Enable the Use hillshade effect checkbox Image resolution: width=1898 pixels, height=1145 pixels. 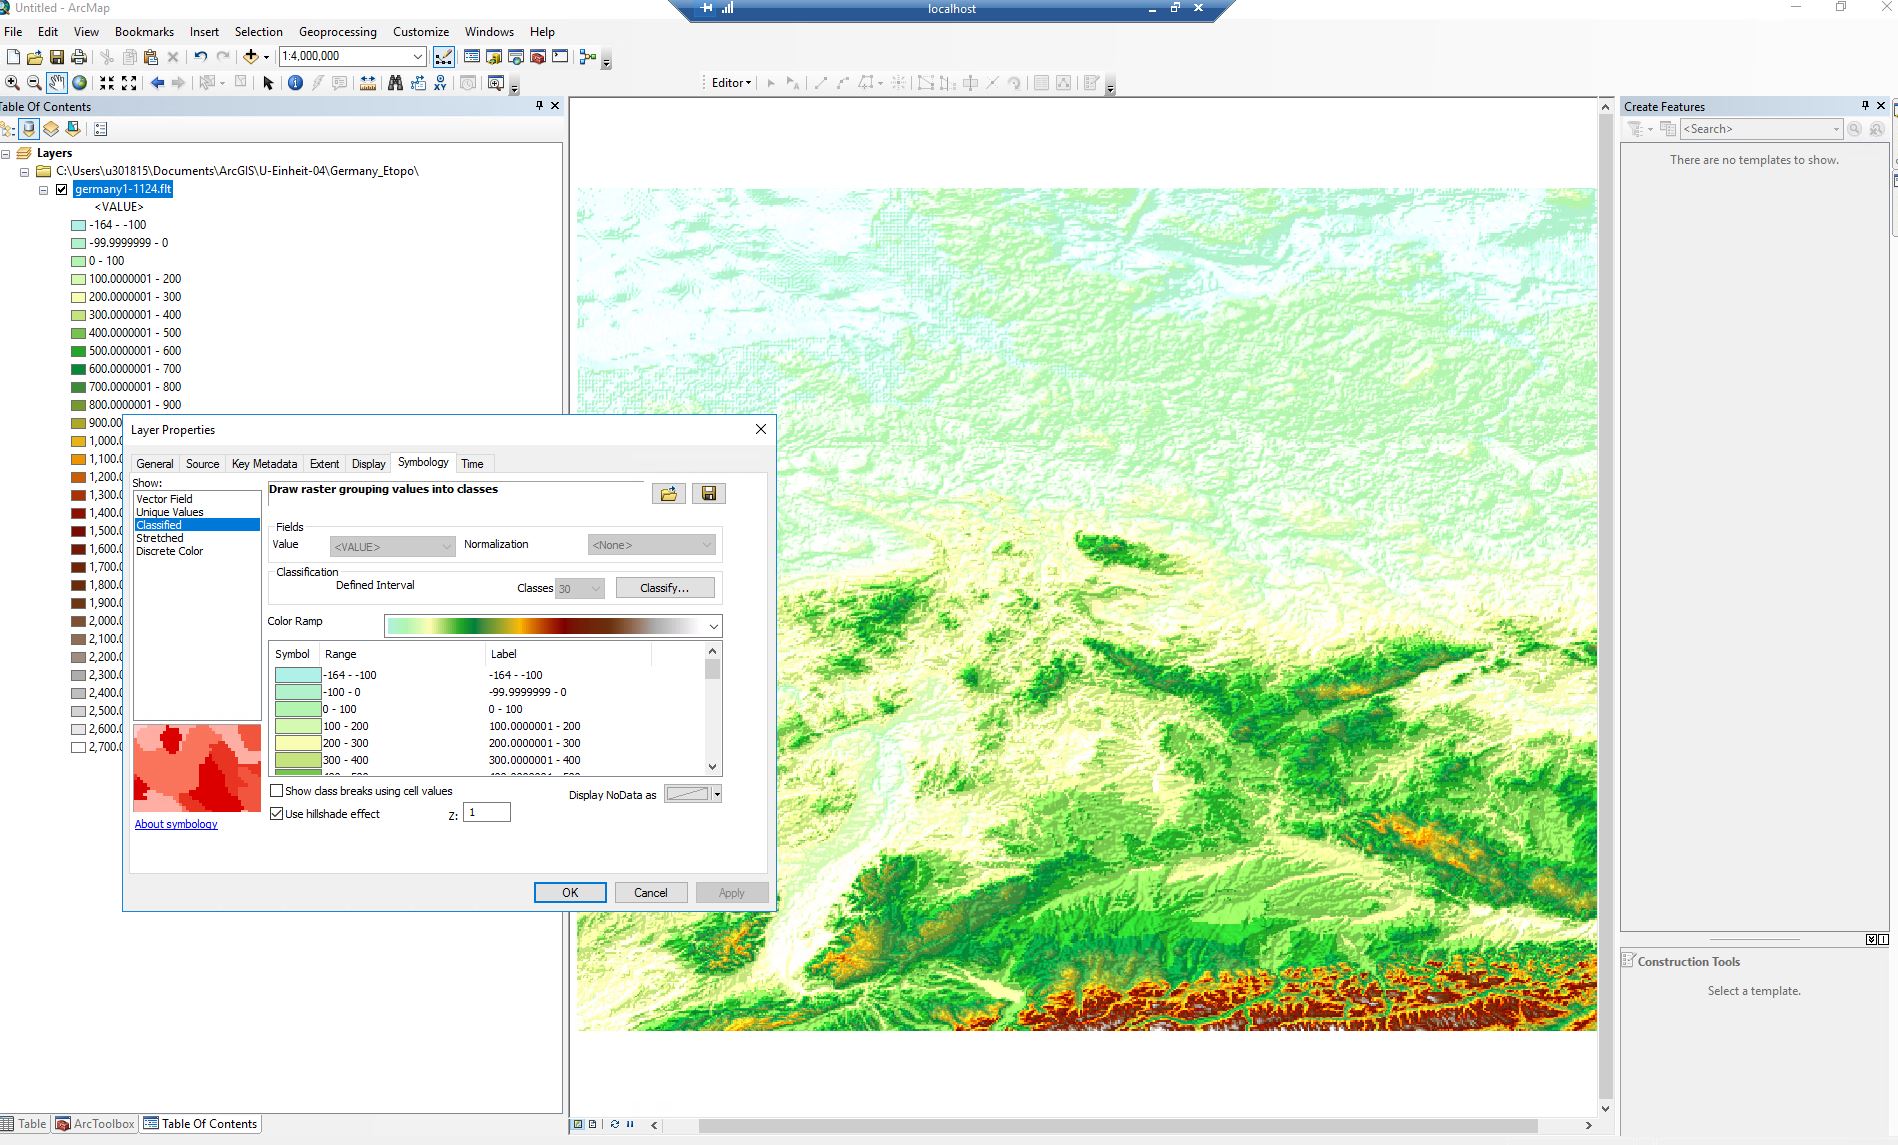point(278,813)
